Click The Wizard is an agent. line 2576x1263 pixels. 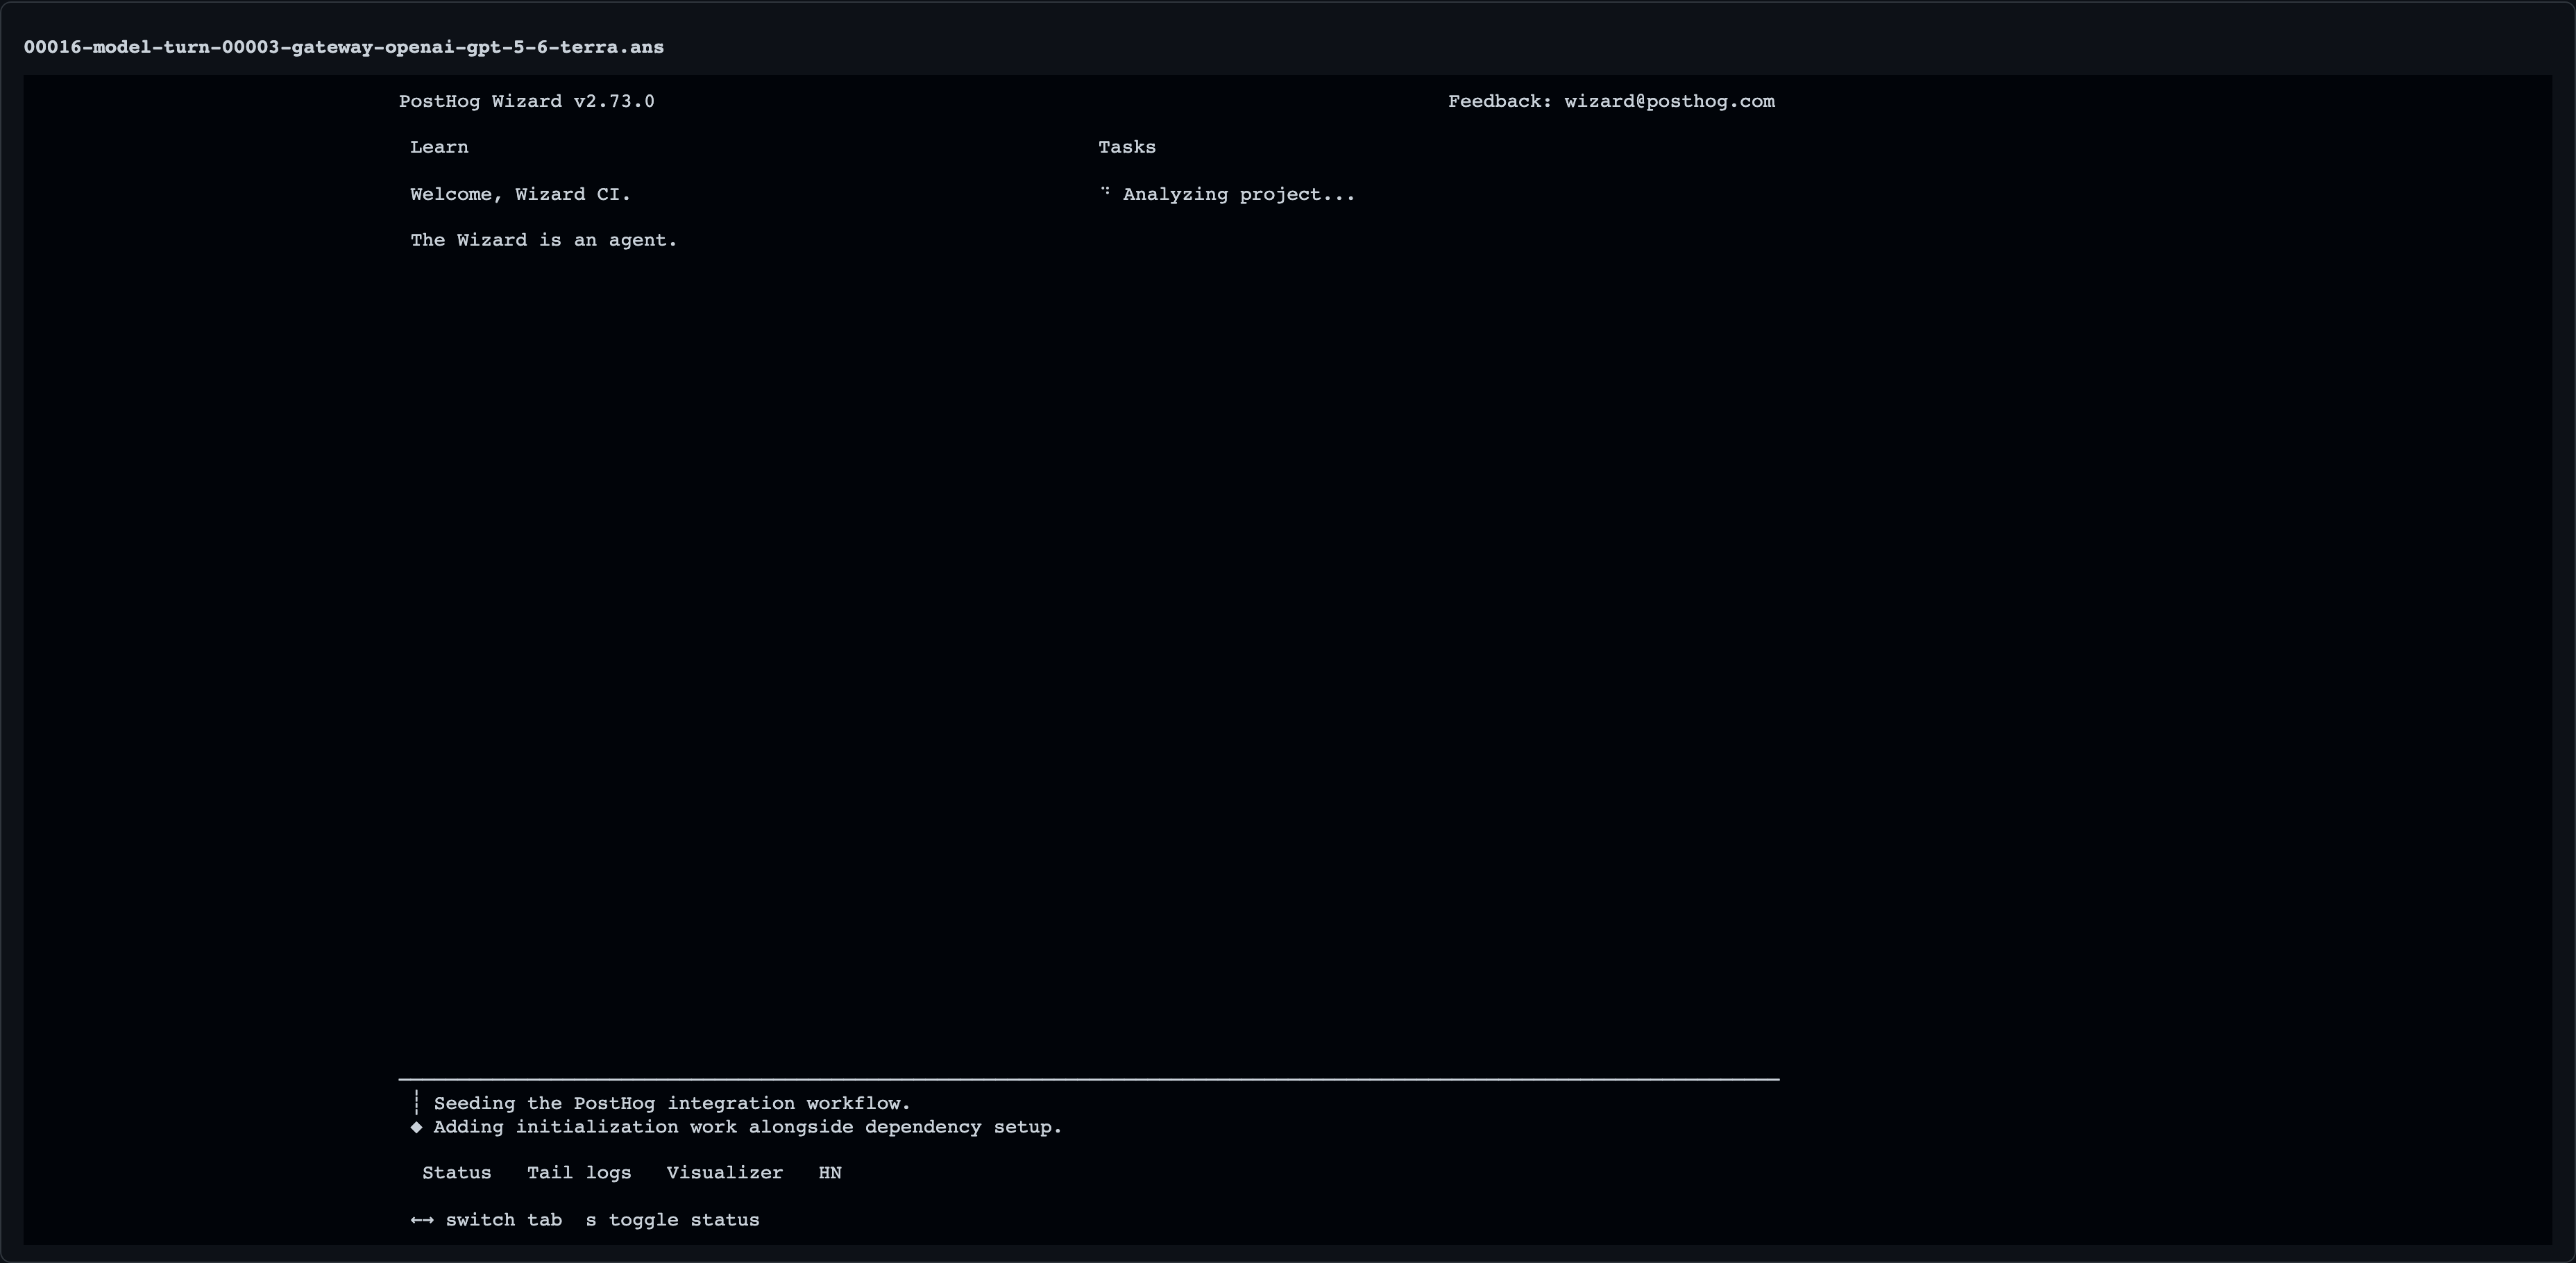pyautogui.click(x=544, y=240)
